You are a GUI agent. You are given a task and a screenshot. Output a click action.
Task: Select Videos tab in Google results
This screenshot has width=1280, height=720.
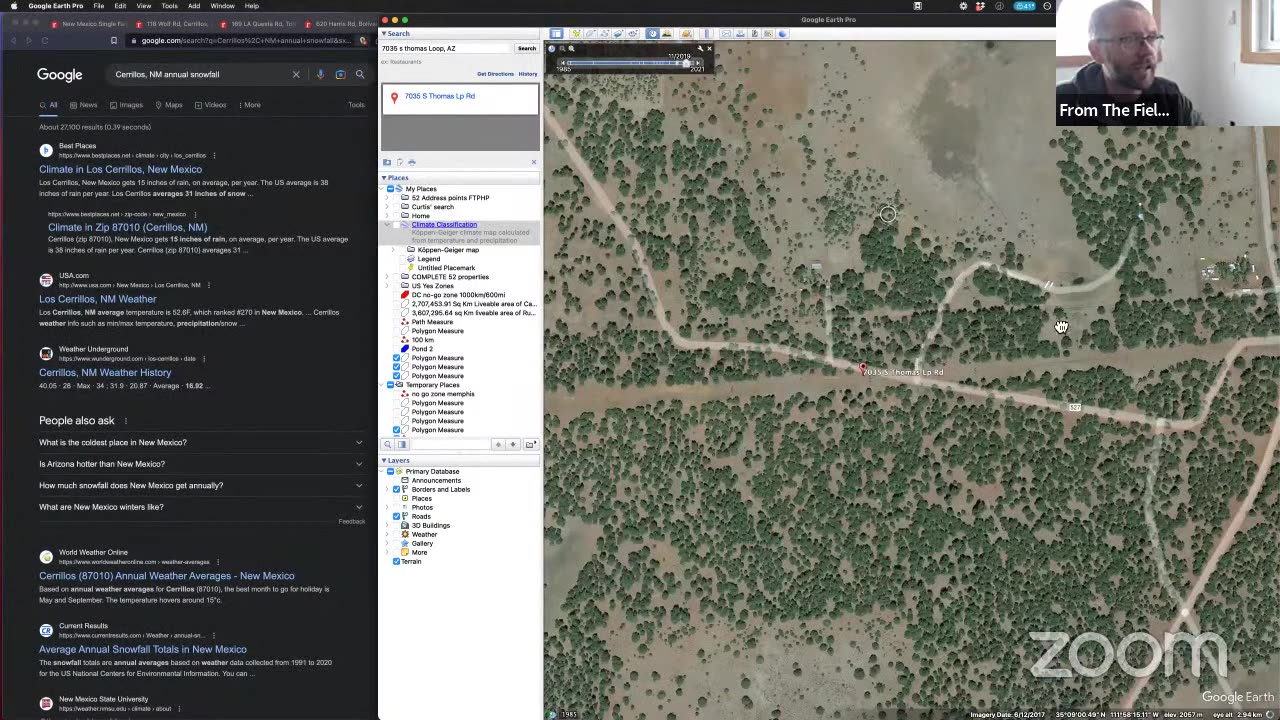210,105
